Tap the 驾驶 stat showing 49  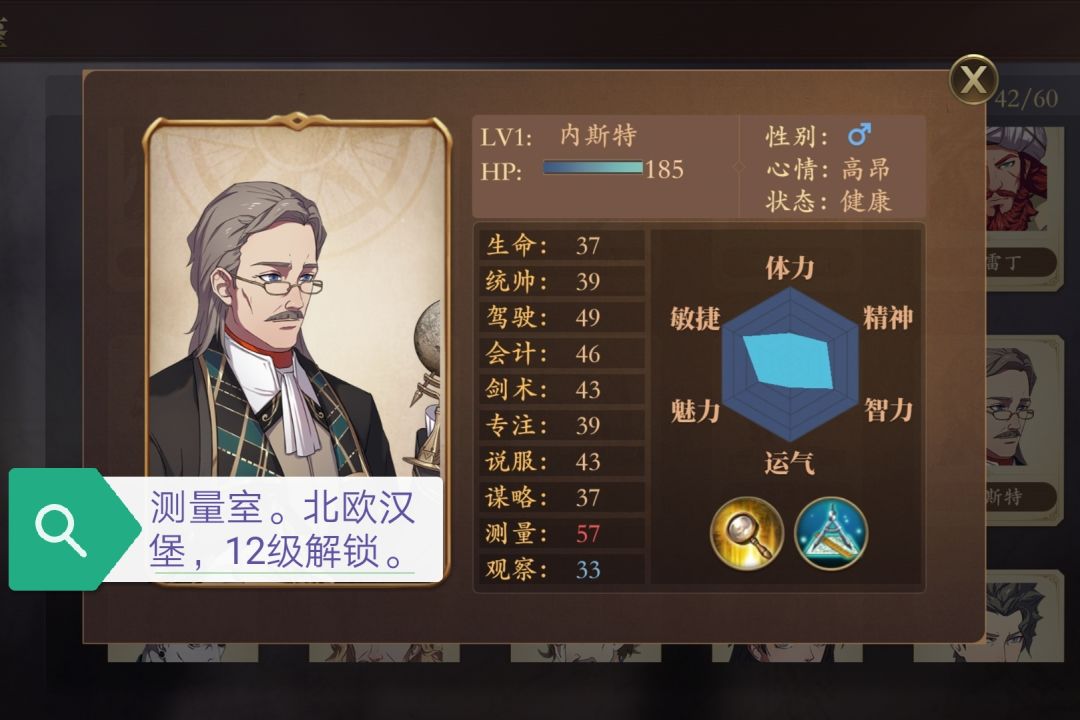(x=561, y=317)
